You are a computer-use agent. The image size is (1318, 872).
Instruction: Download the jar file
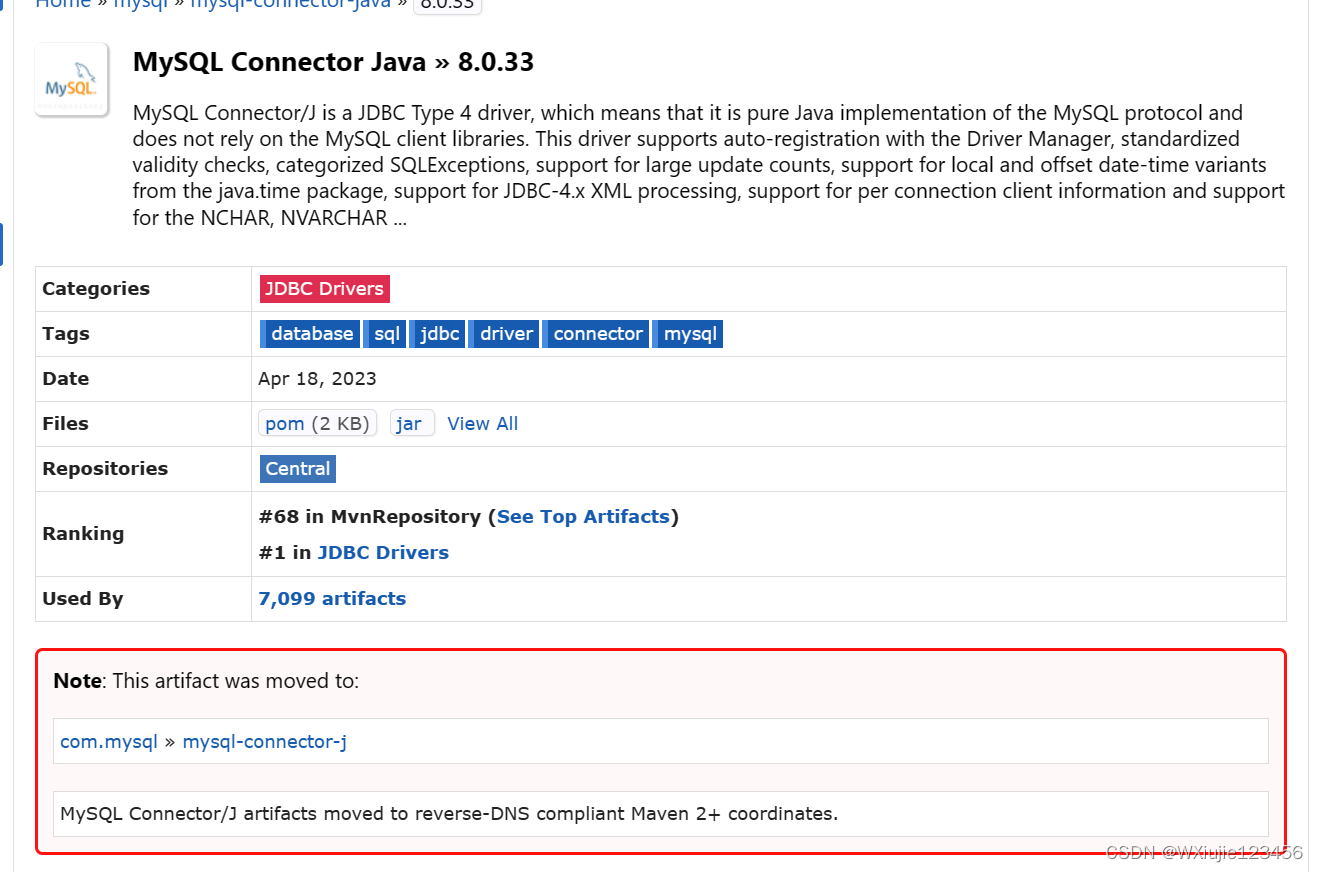tap(412, 424)
